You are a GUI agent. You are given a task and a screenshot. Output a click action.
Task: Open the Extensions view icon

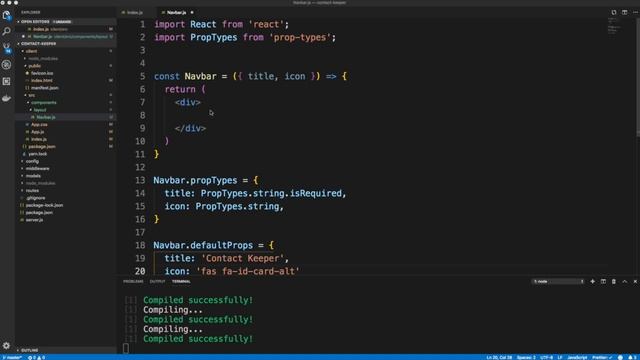tap(7, 81)
